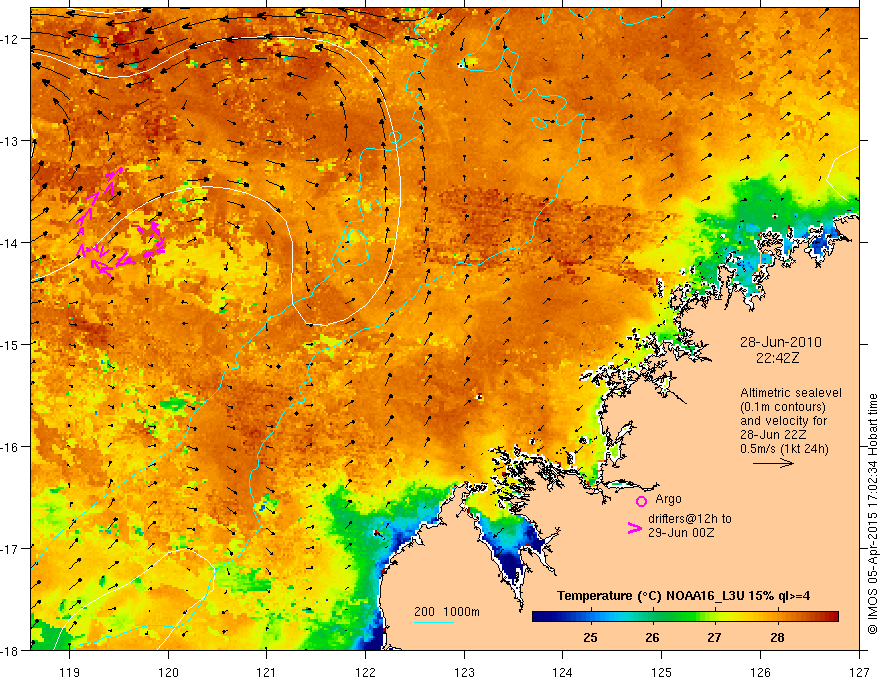Select the '28-Jun 22Z' caption line
Viewport: 880px width, 680px height.
coord(773,435)
